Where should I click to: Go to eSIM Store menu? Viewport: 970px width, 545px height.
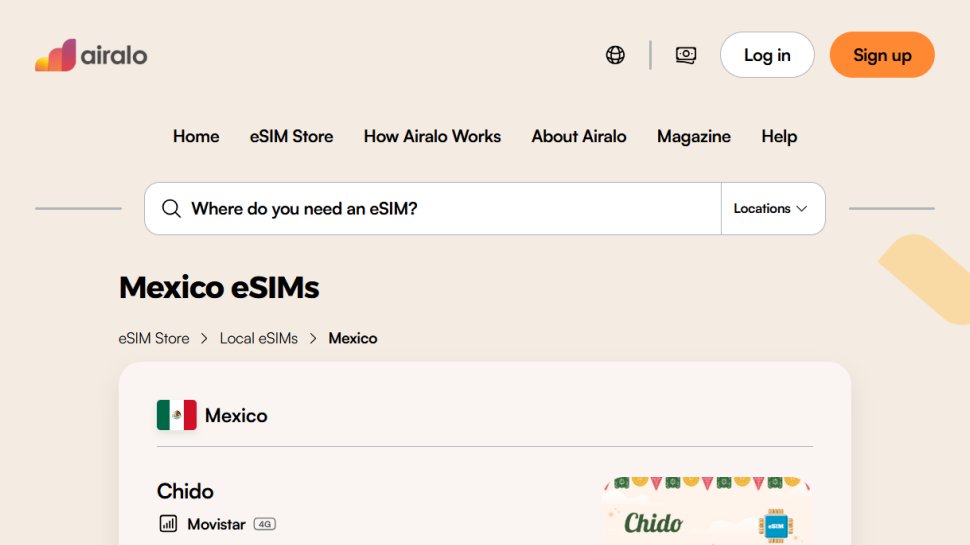click(x=291, y=136)
